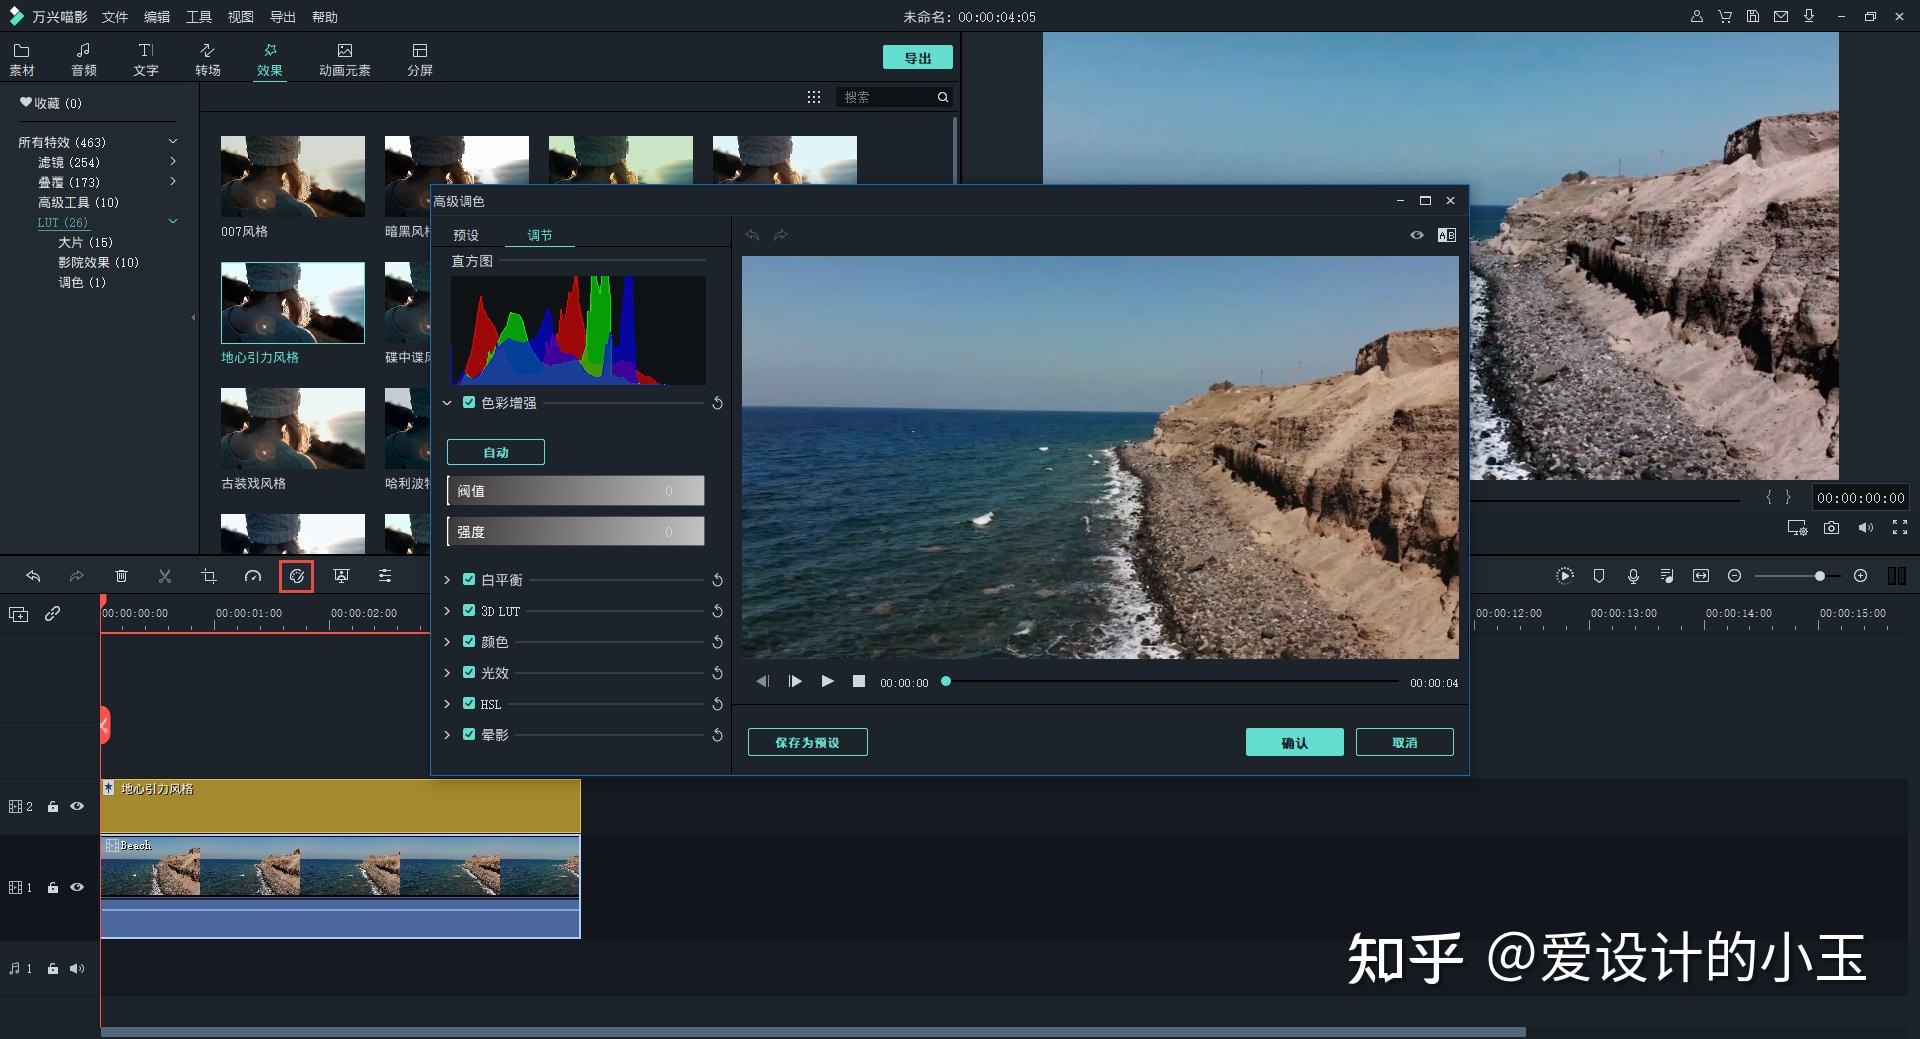
Task: Click the 保存为预设 button
Action: click(807, 742)
